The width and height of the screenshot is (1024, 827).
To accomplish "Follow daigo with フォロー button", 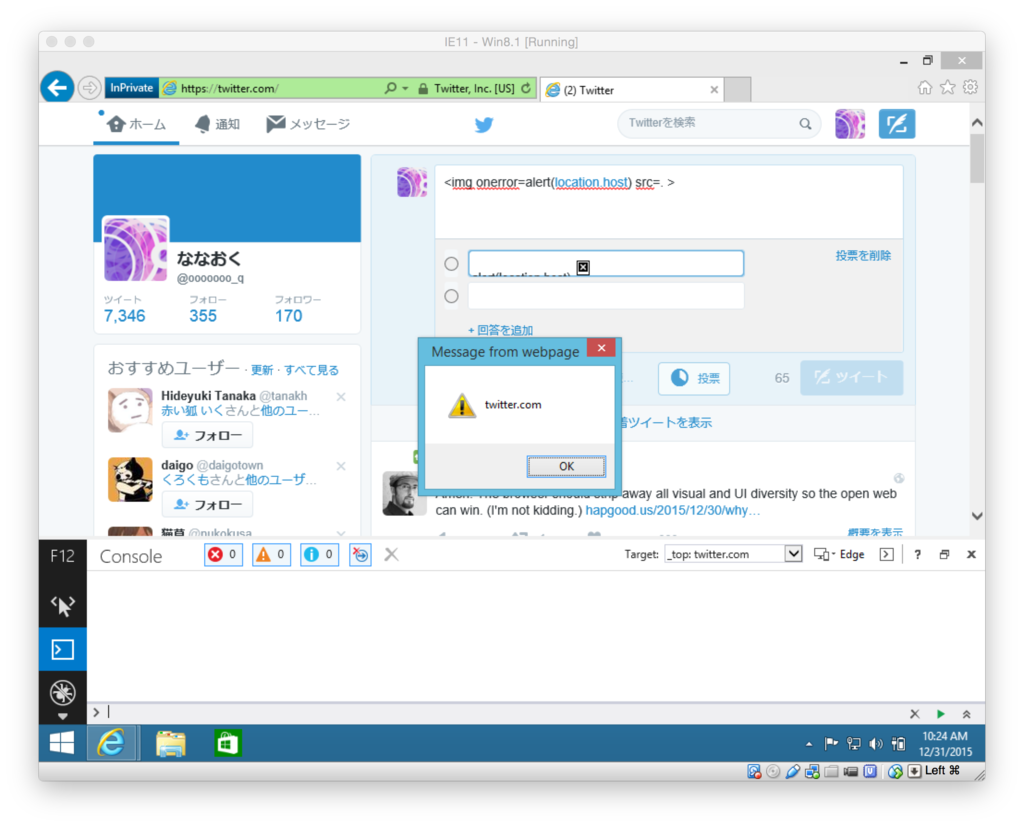I will (208, 504).
